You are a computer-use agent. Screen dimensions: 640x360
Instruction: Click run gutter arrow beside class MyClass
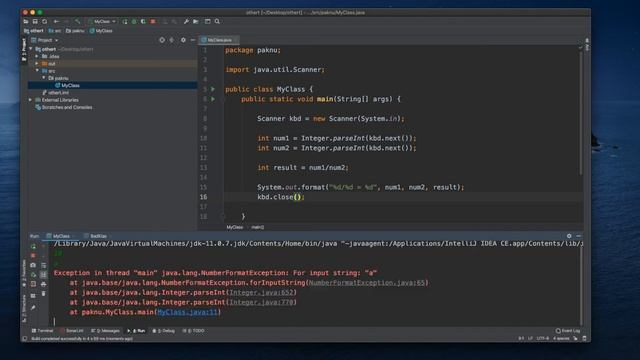213,89
